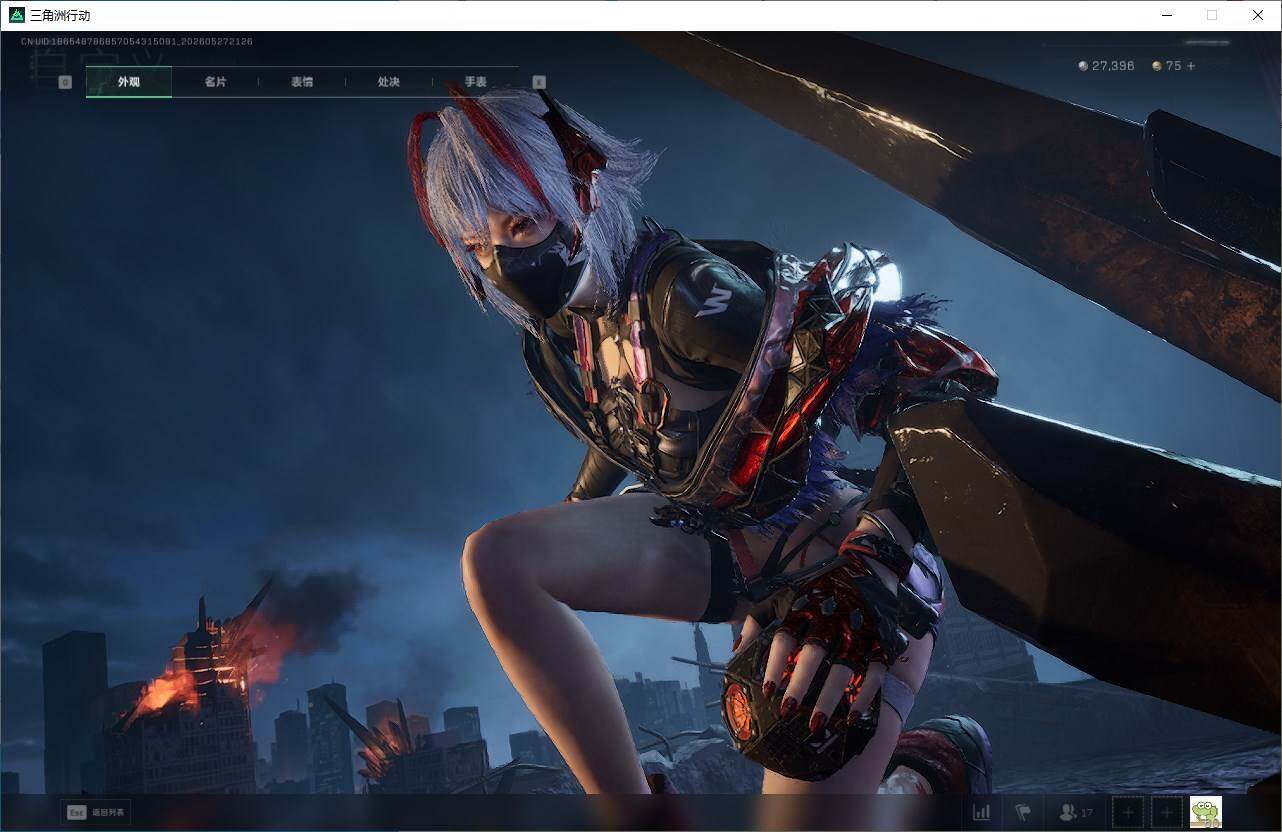
Task: Maximize the 三角洲行动 window
Action: (1212, 15)
